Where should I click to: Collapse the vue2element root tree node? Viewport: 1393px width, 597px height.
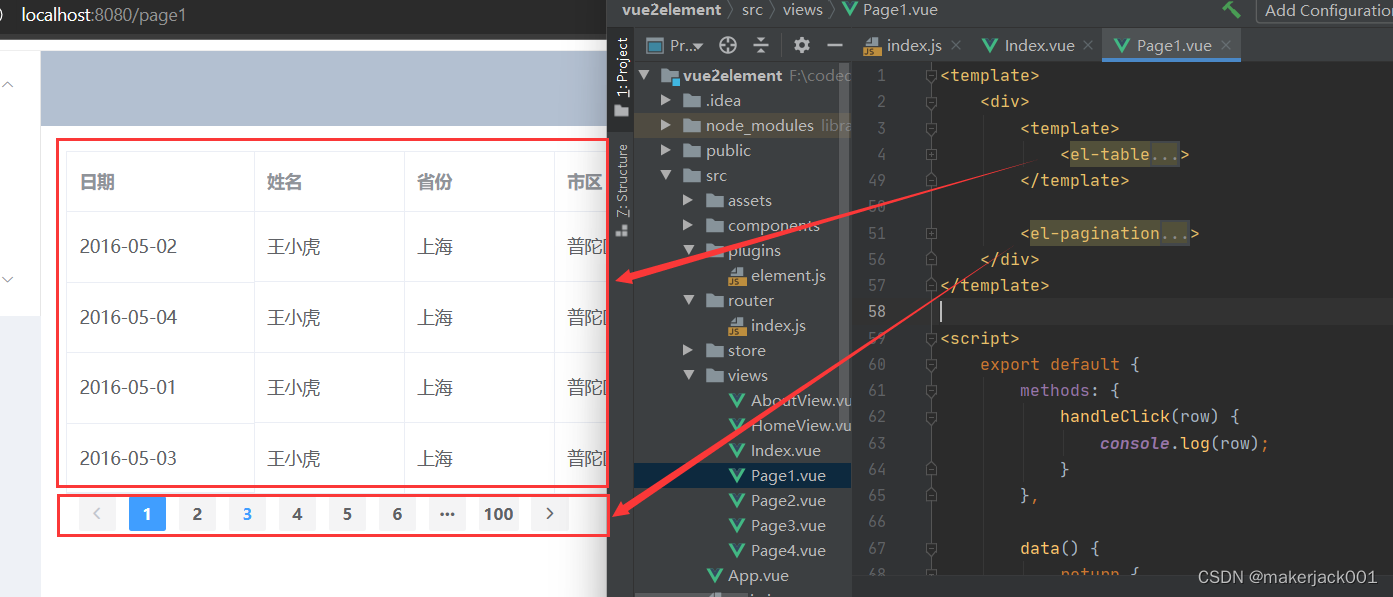click(643, 76)
